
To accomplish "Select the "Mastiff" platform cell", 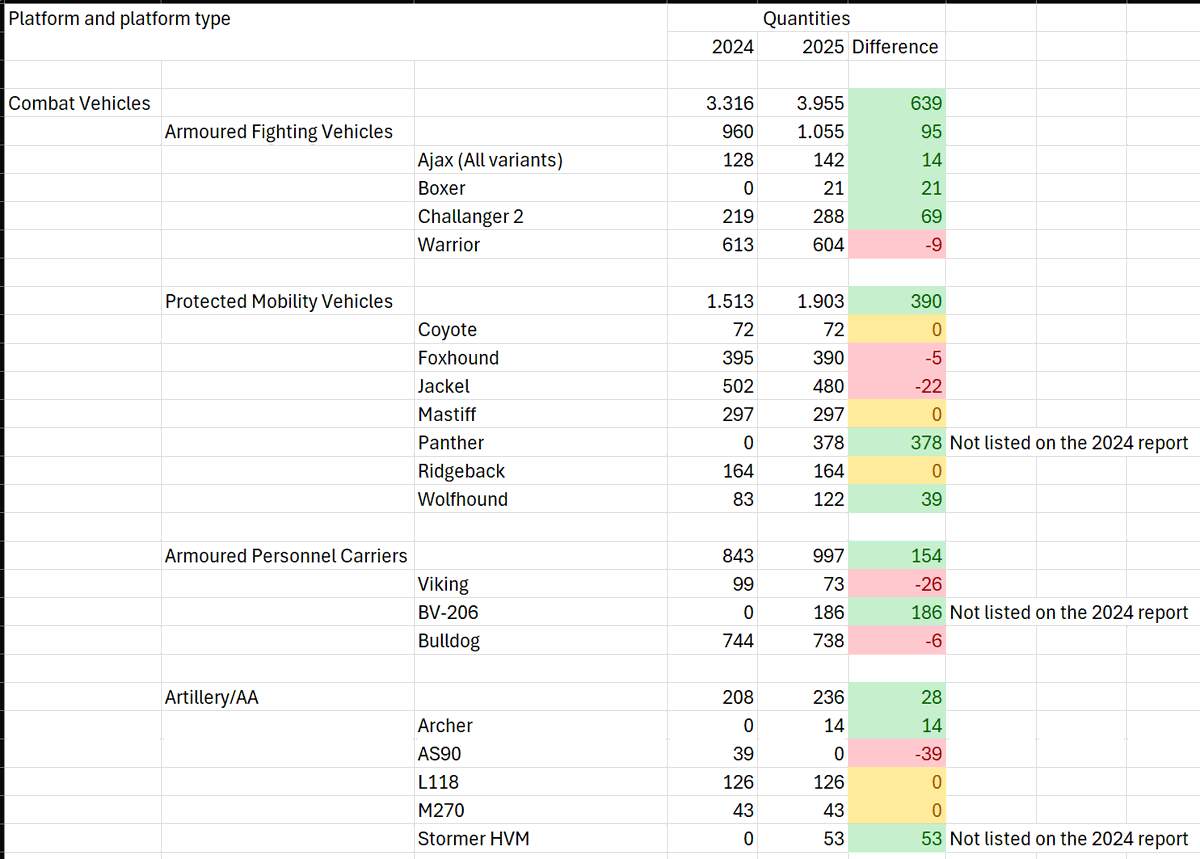I will 540,414.
